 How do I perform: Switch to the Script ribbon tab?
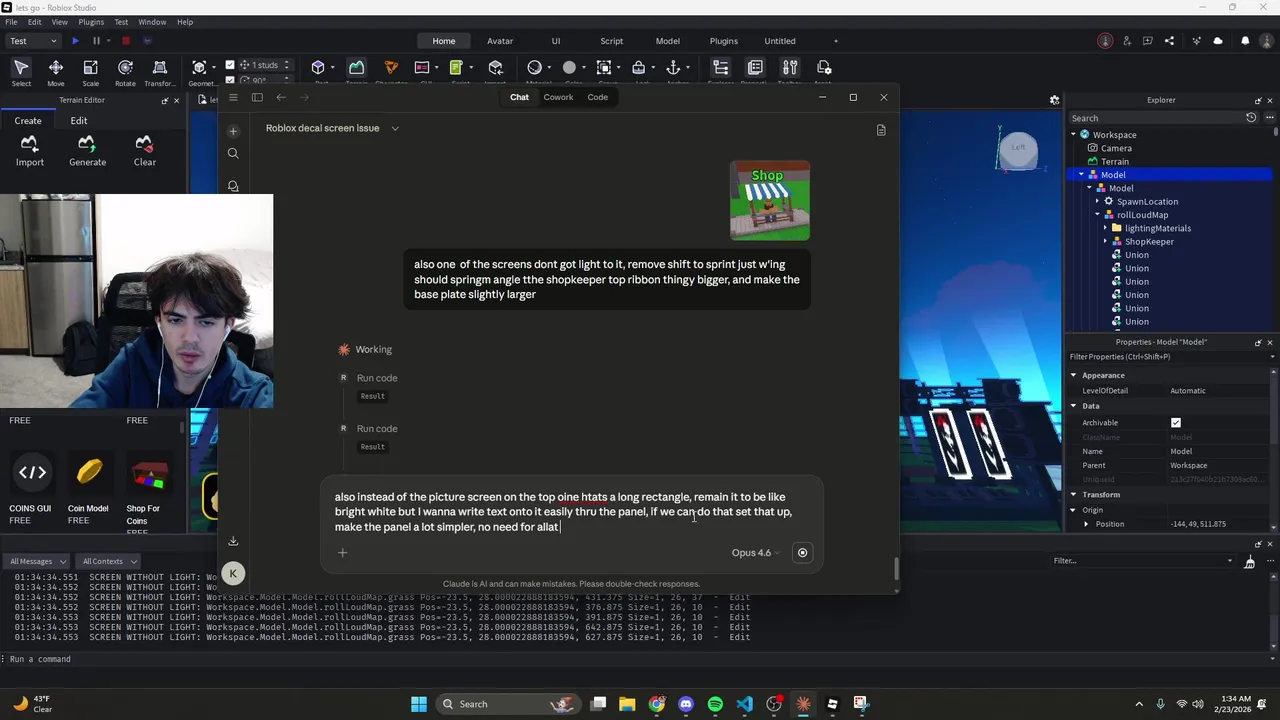click(611, 41)
